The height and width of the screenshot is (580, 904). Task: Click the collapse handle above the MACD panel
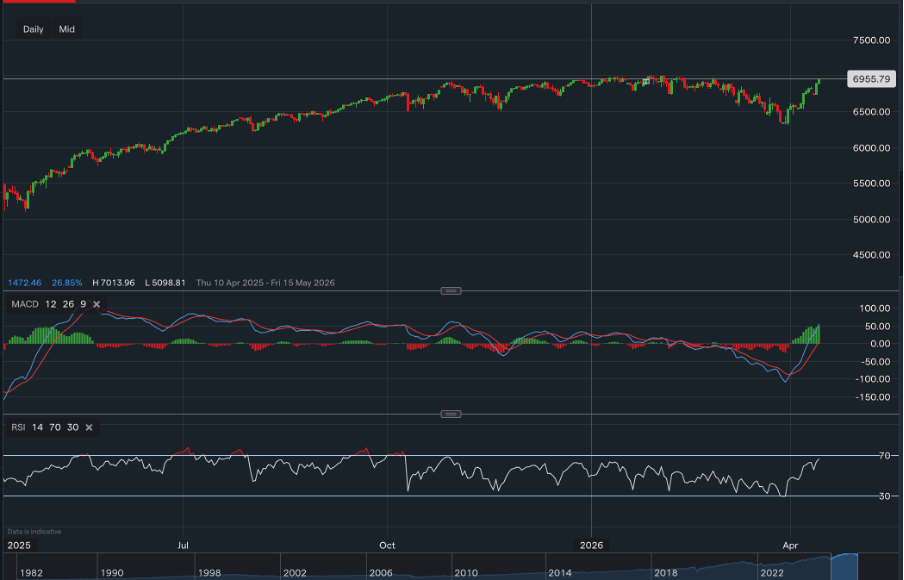451,290
